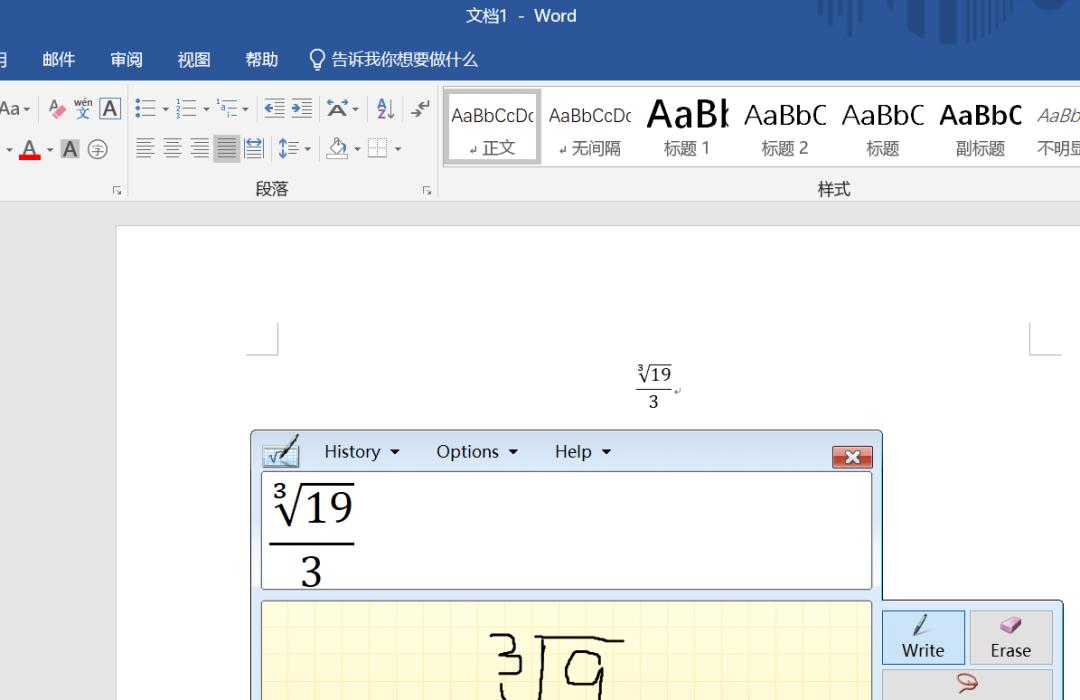
Task: Open the 审阅 ribbon tab
Action: 125,59
